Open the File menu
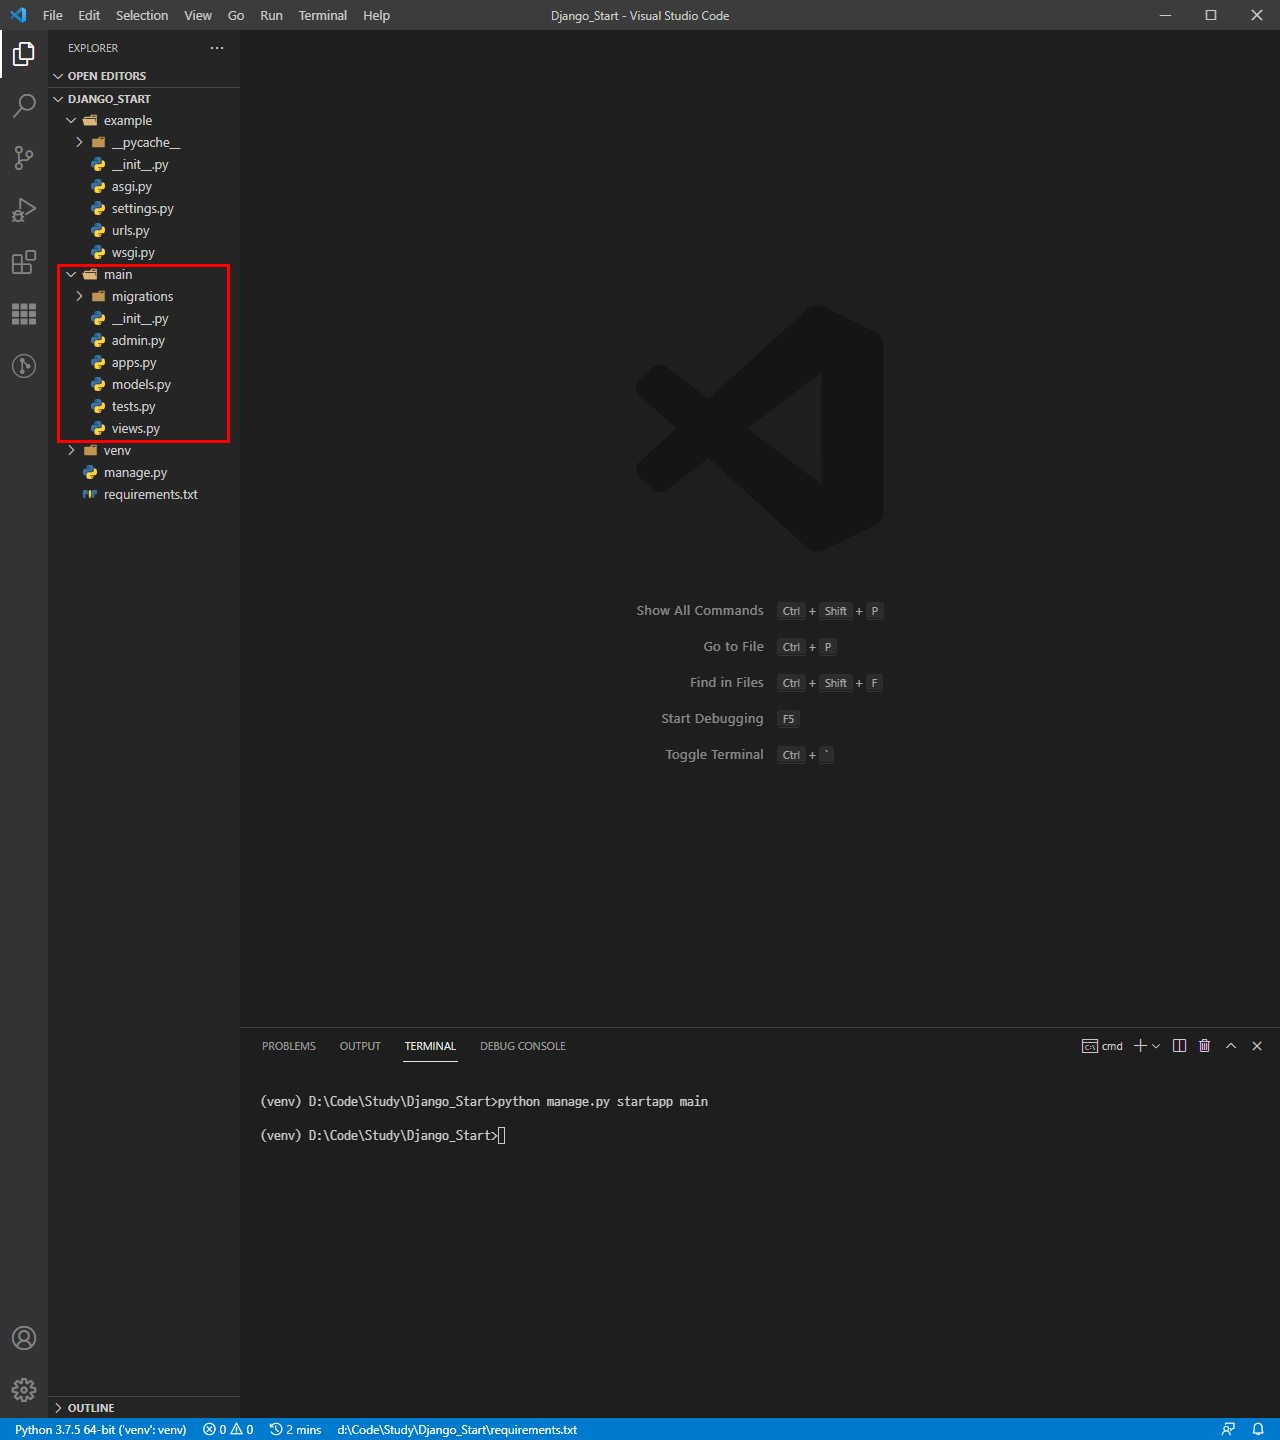1280x1440 pixels. (53, 15)
